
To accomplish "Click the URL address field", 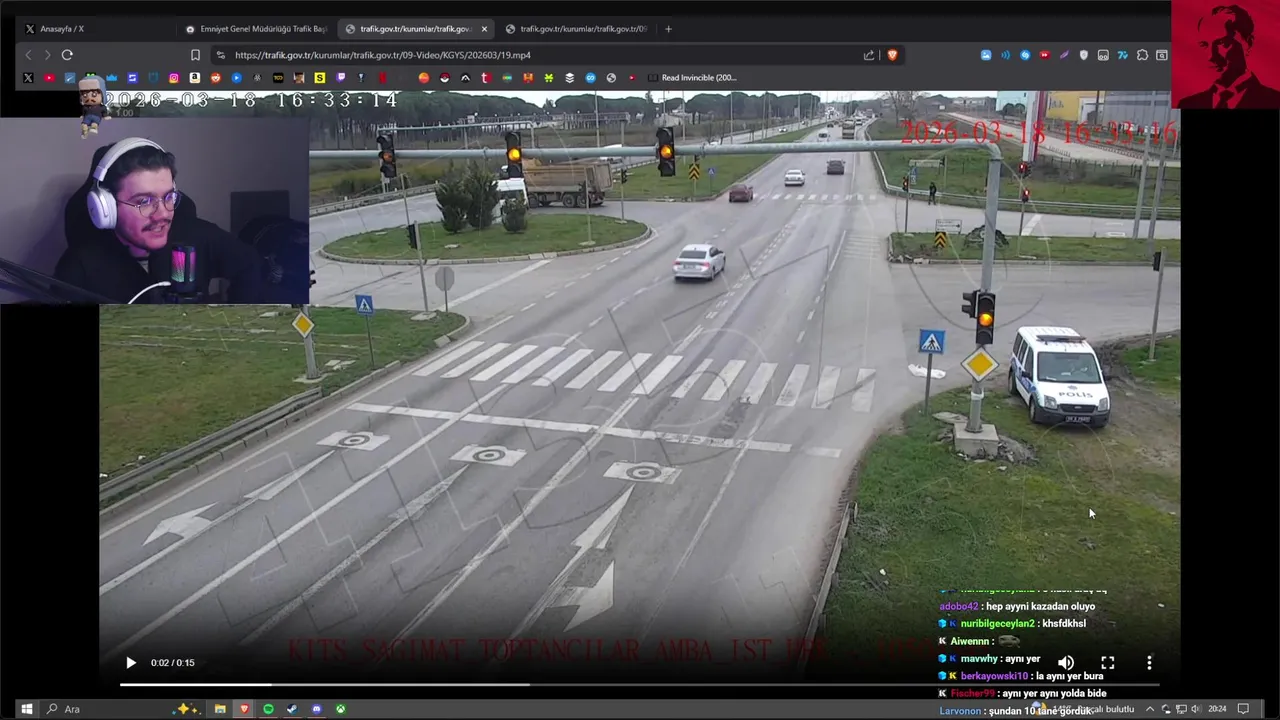I will click(x=540, y=55).
